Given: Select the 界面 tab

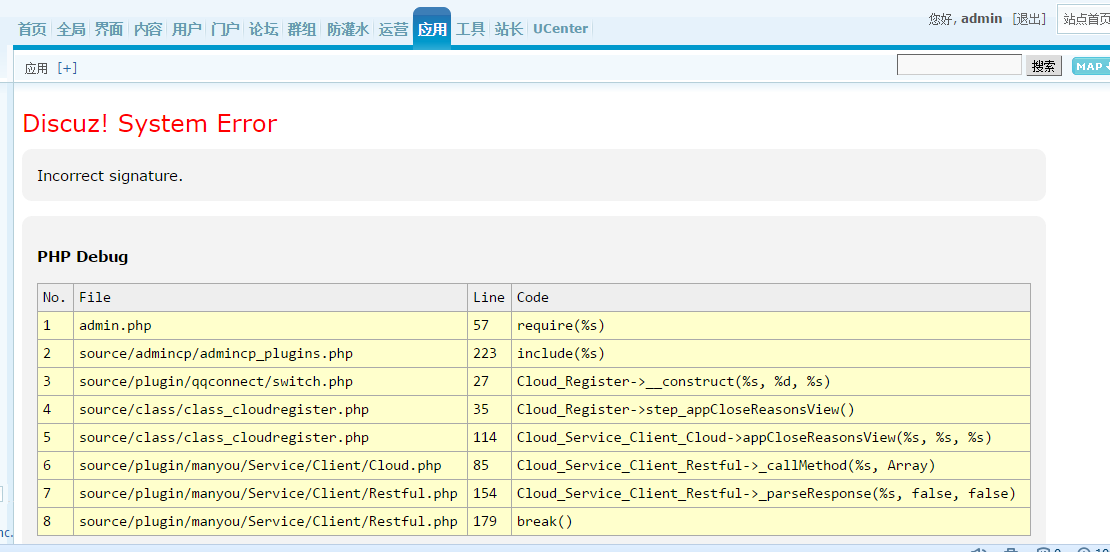Looking at the screenshot, I should coord(109,29).
